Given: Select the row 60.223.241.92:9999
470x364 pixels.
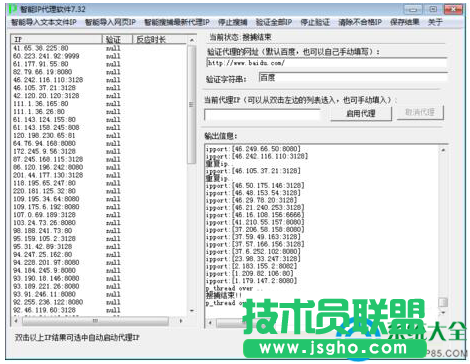Looking at the screenshot, I should (46, 56).
